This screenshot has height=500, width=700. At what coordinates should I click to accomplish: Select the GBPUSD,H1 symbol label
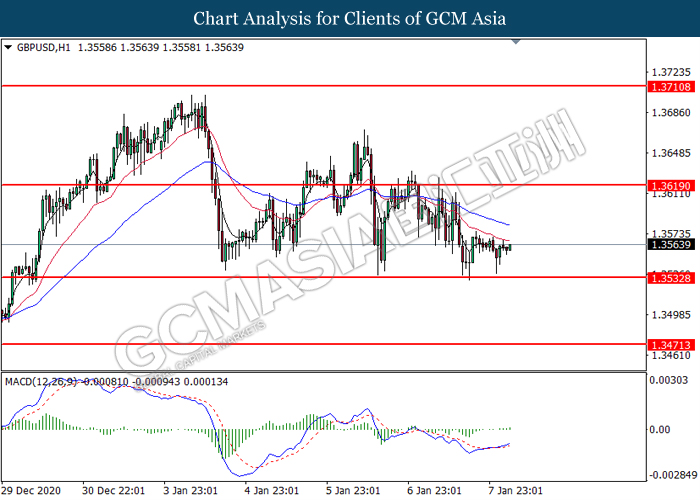coord(43,47)
